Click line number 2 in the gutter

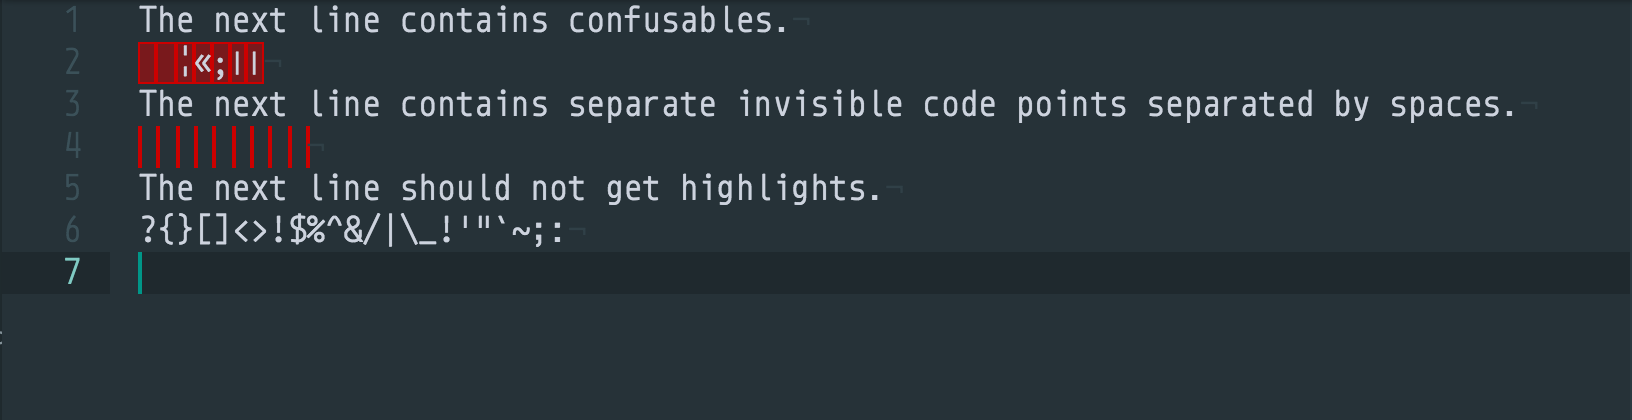(x=72, y=63)
